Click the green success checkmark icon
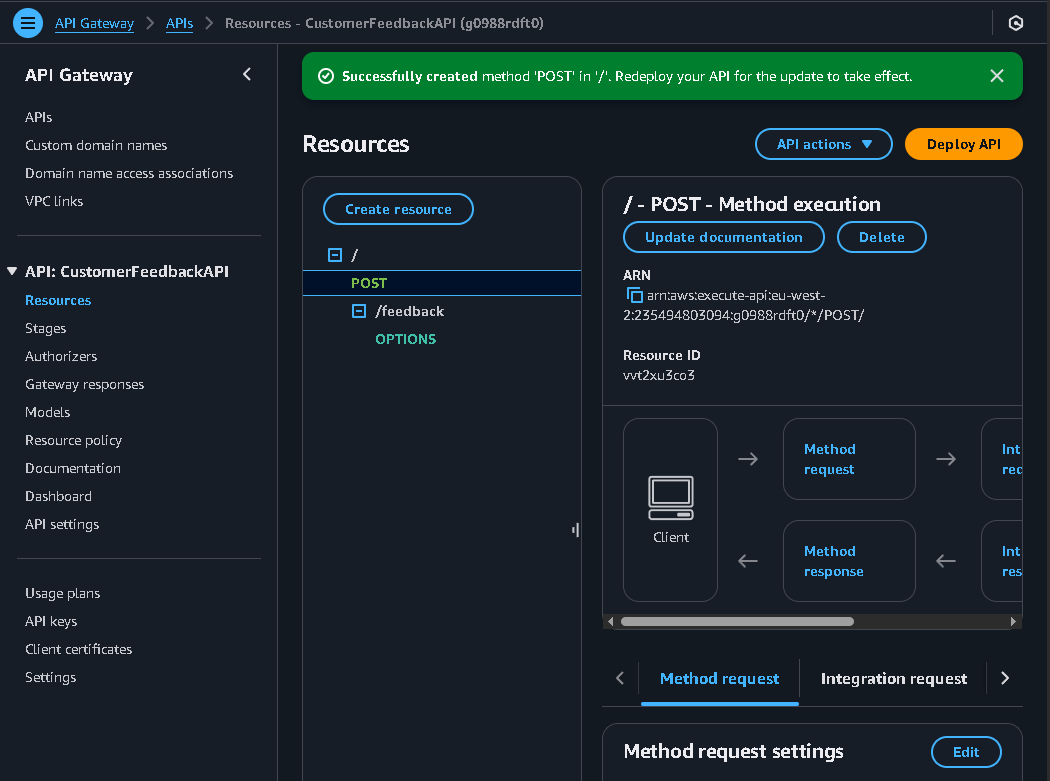This screenshot has width=1050, height=781. pyautogui.click(x=325, y=76)
